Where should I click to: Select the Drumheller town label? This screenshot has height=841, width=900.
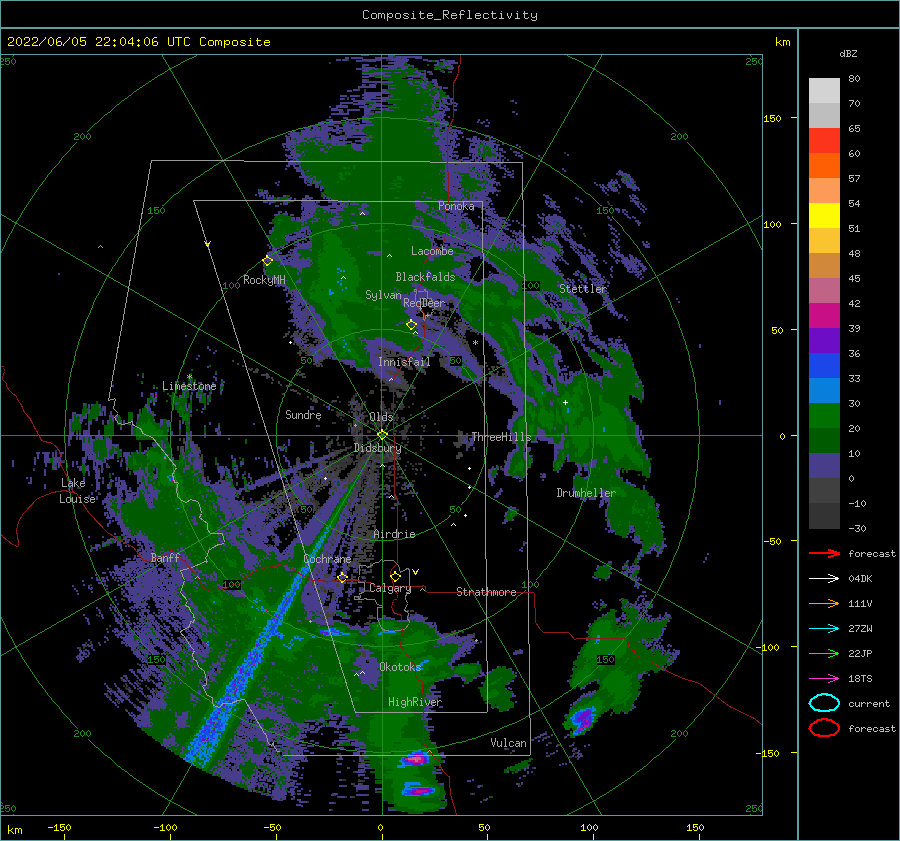586,493
